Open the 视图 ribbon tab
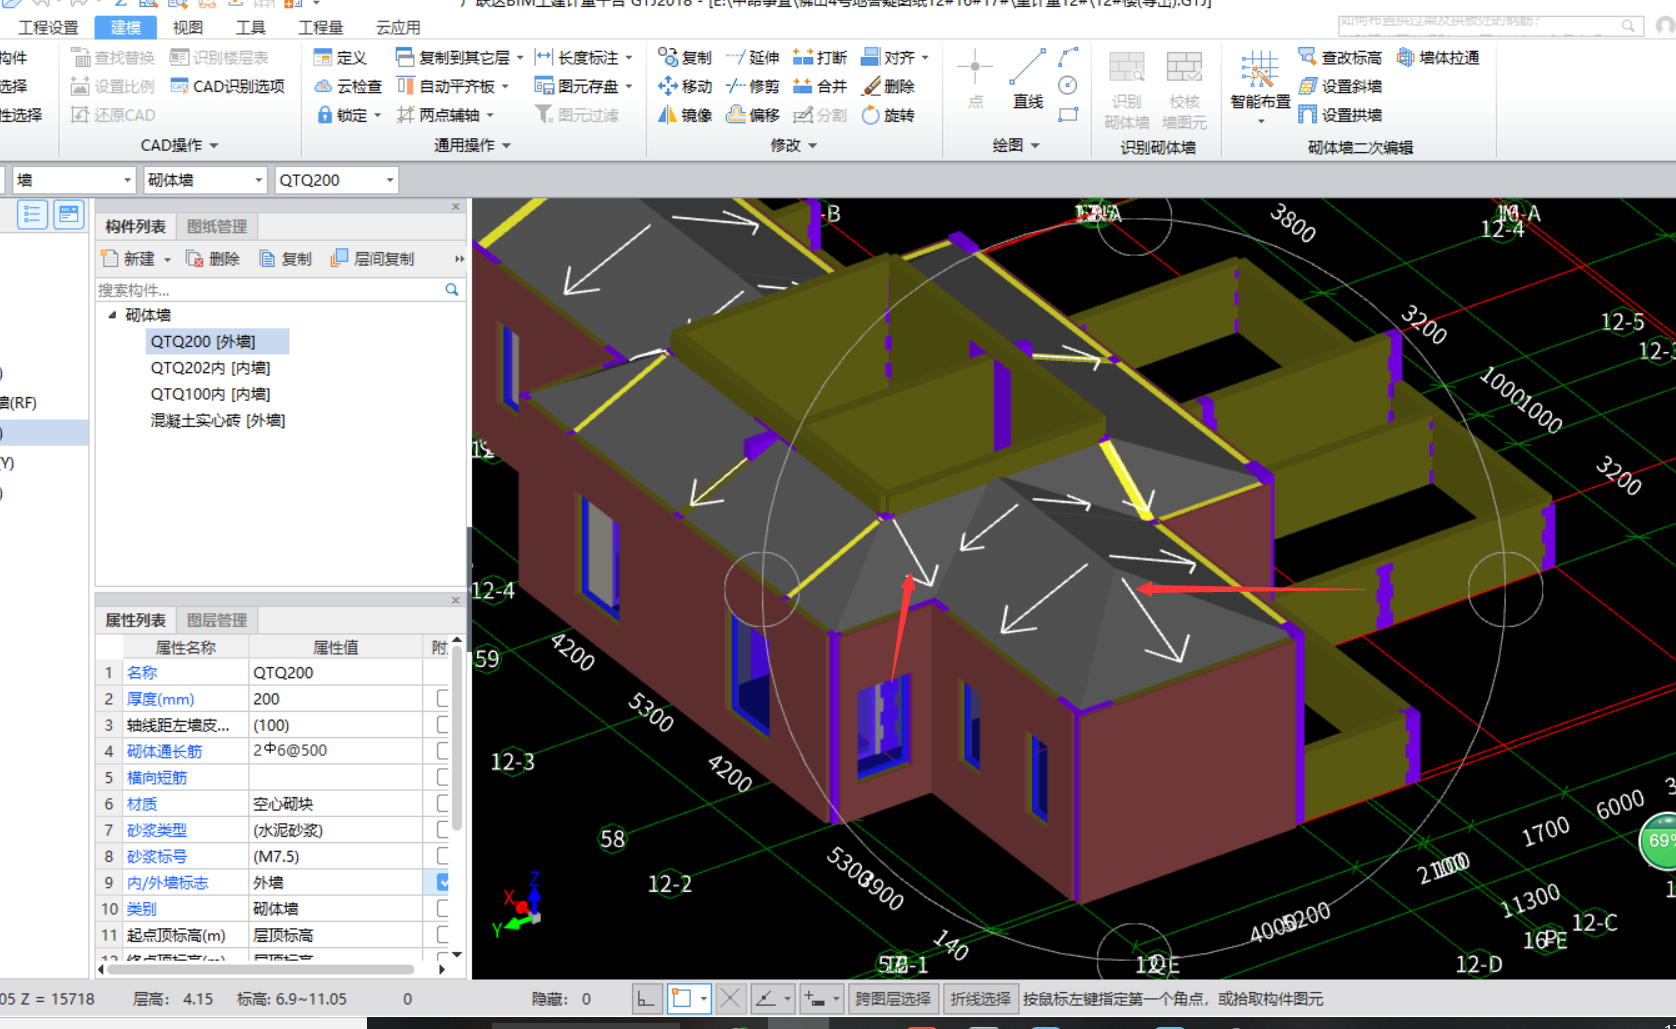This screenshot has width=1676, height=1029. tap(188, 27)
